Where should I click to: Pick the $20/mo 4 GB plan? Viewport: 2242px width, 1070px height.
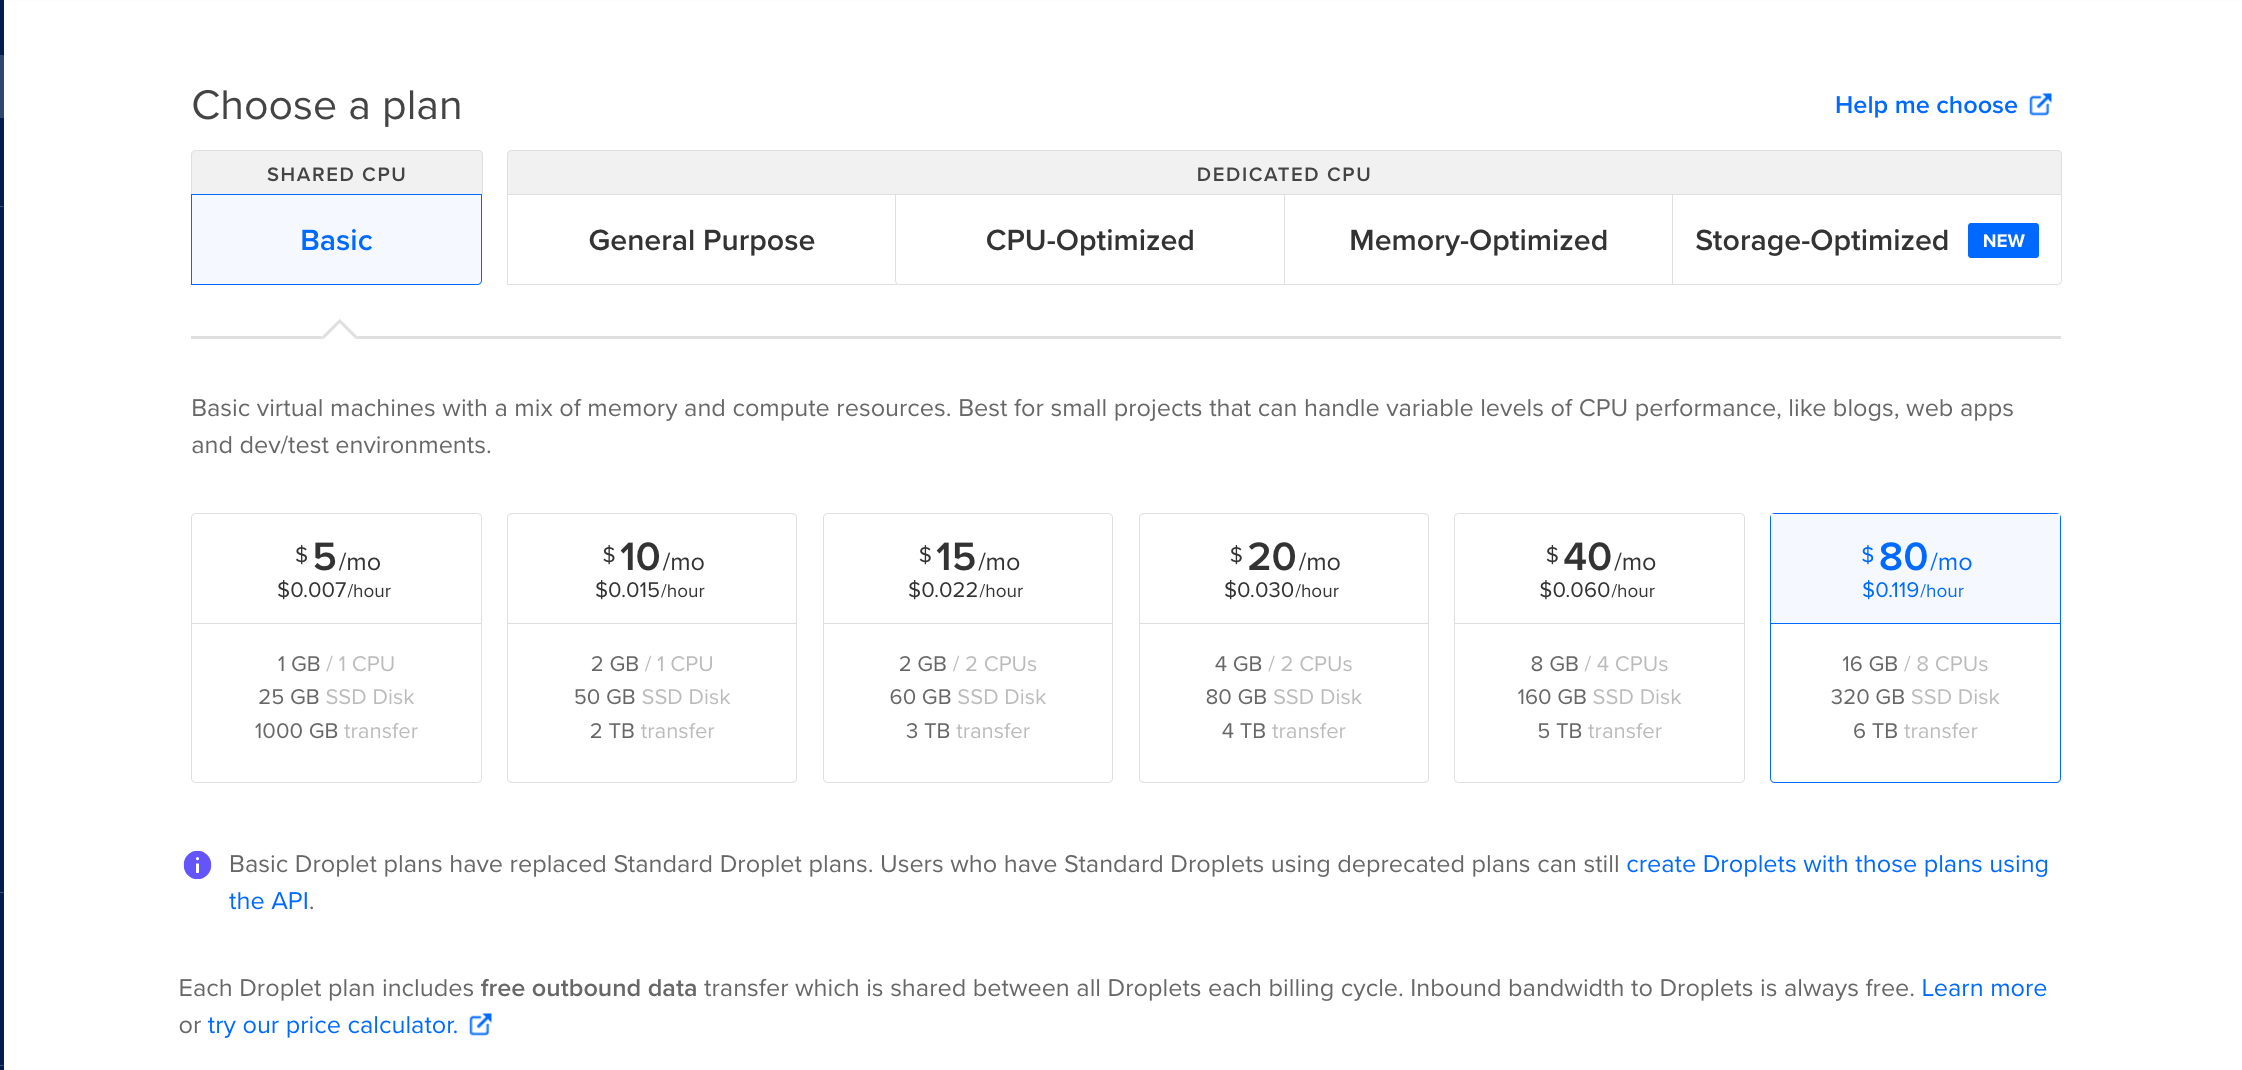click(1284, 648)
